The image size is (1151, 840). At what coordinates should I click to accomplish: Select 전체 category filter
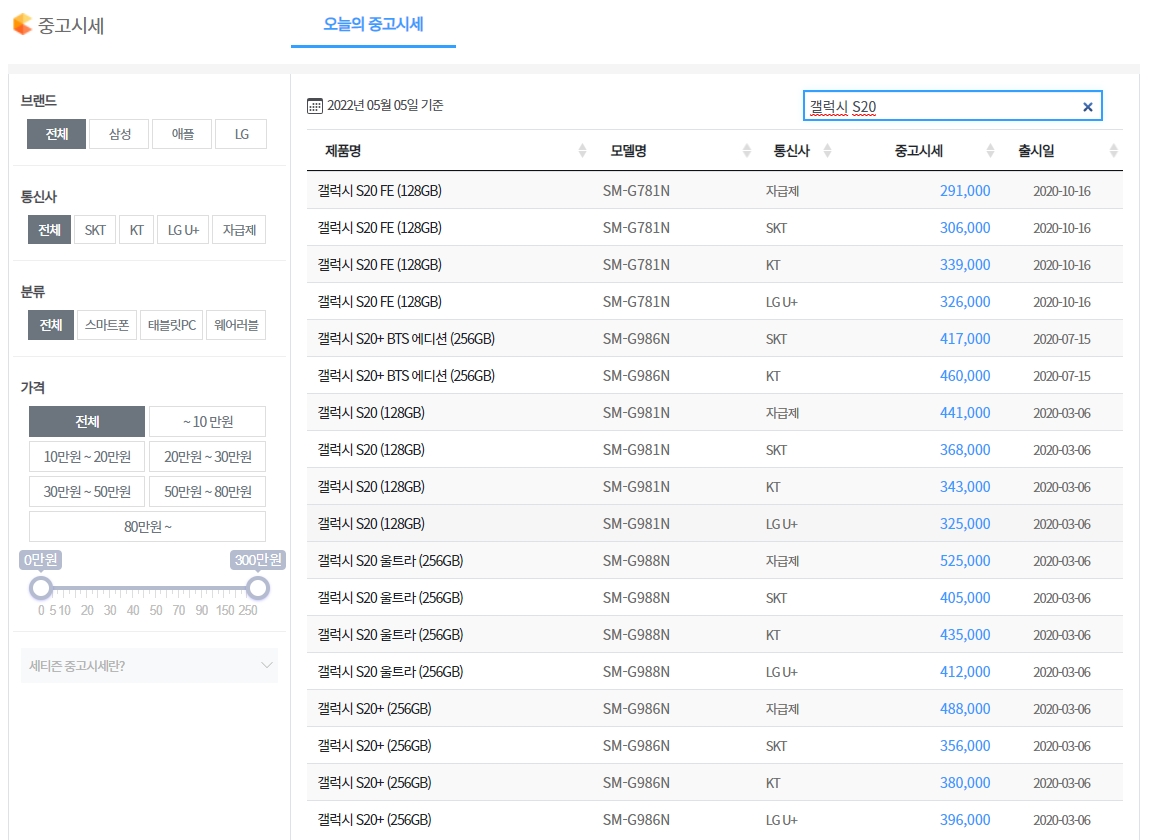(x=51, y=325)
